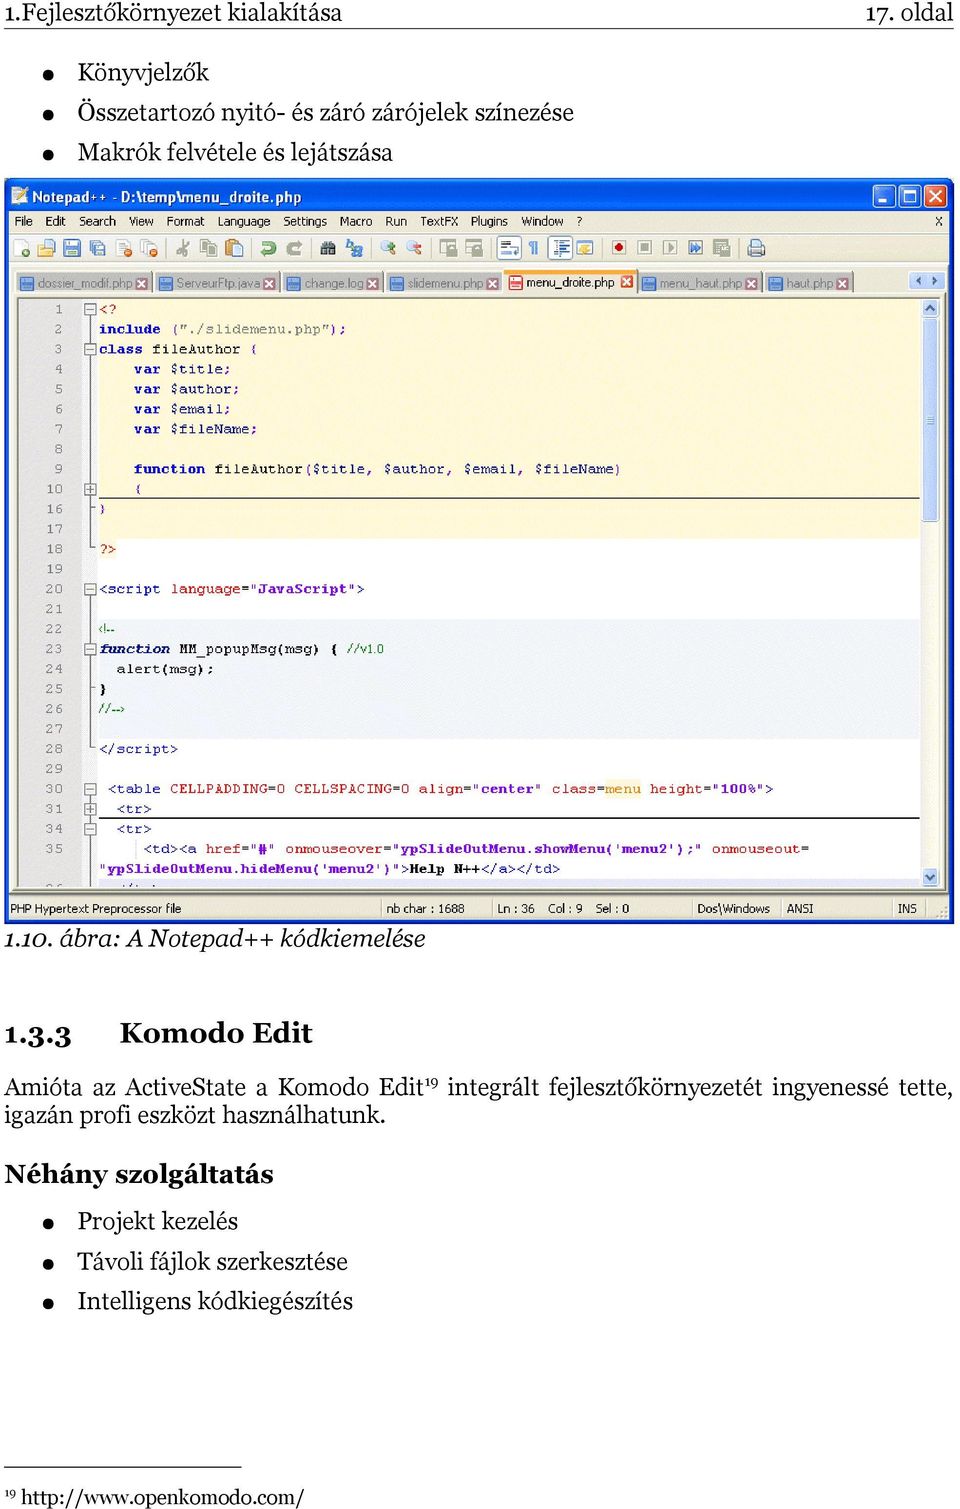Close the document with the menu bar X

coord(938,221)
